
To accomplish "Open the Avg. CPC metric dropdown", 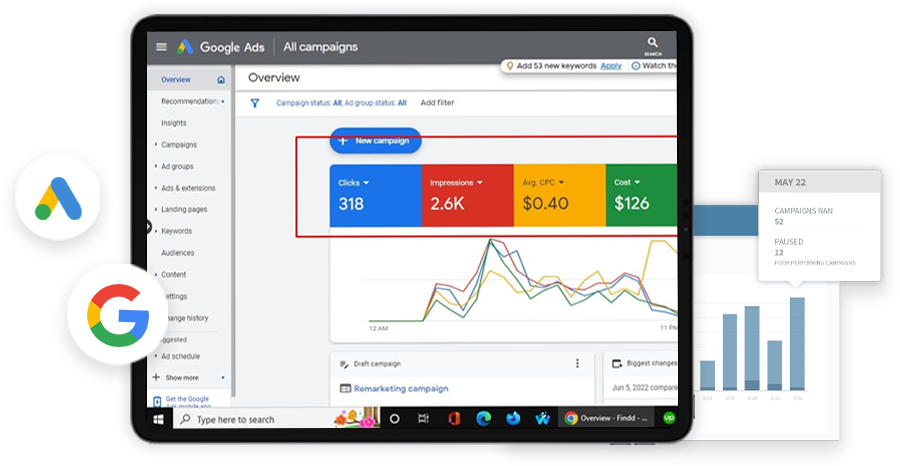I will [x=561, y=183].
